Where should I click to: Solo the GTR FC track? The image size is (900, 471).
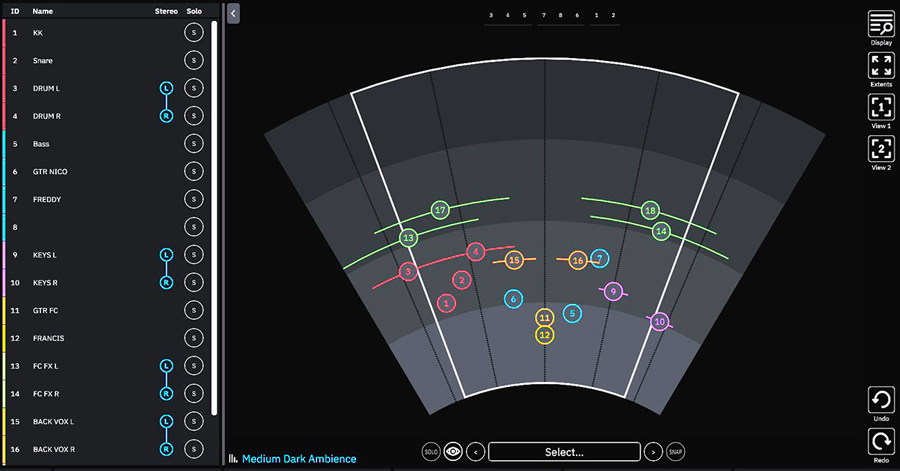click(x=194, y=310)
